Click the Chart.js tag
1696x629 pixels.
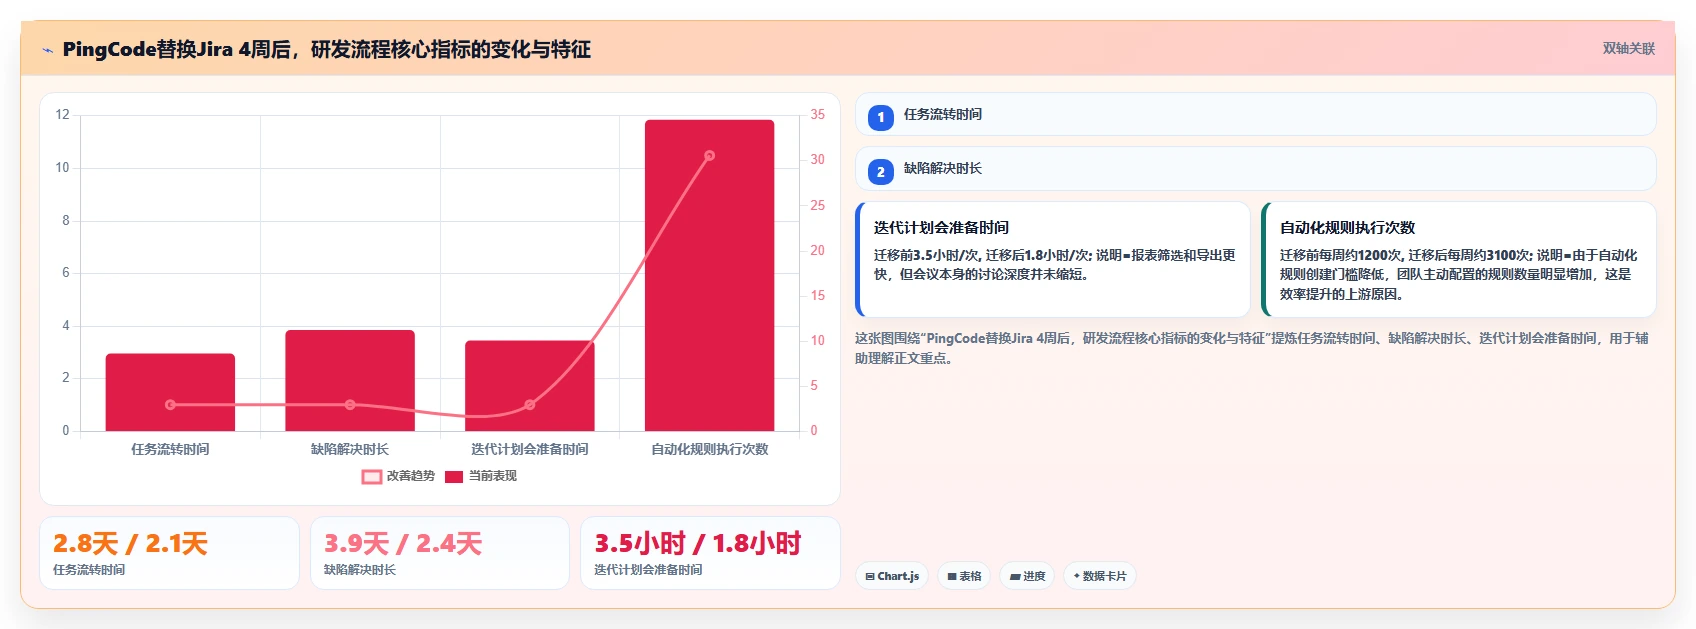tap(892, 576)
